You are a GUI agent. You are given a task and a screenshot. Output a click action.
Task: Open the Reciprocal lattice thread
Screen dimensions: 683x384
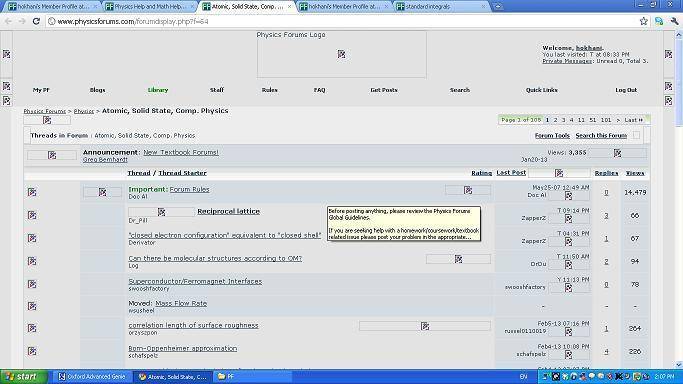[228, 211]
